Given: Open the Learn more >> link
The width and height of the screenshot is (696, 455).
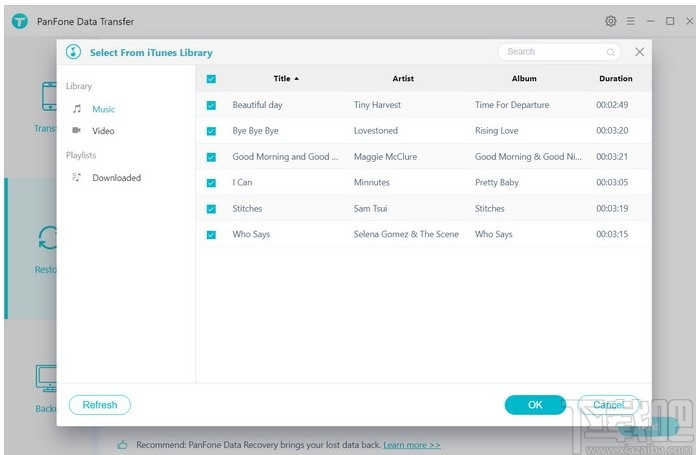Looking at the screenshot, I should [411, 445].
